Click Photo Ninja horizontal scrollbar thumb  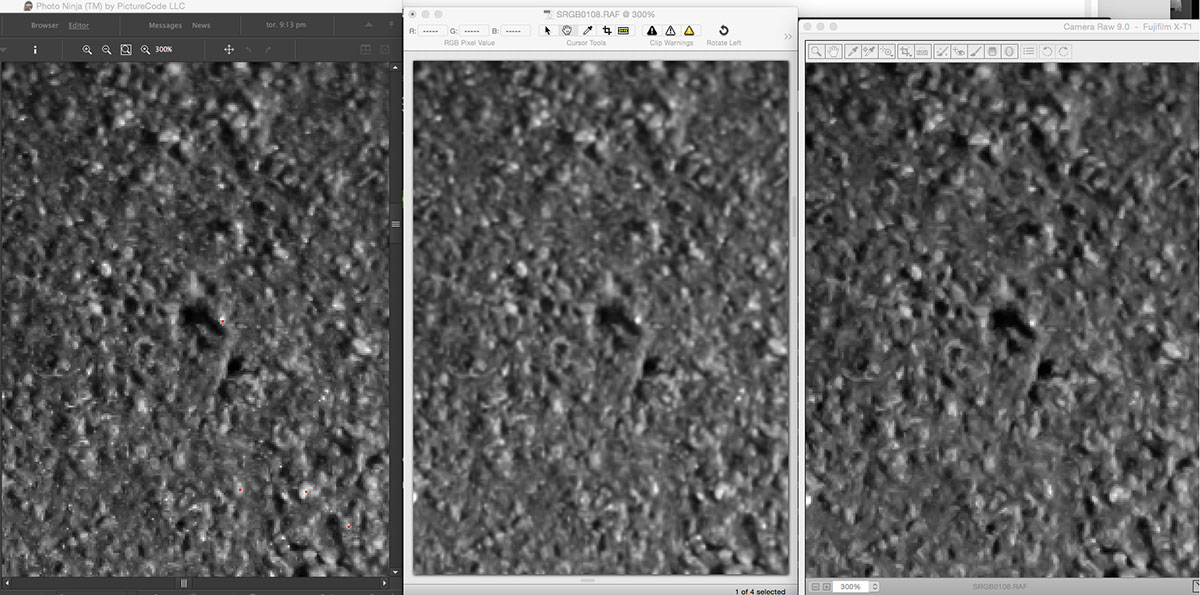coord(183,582)
